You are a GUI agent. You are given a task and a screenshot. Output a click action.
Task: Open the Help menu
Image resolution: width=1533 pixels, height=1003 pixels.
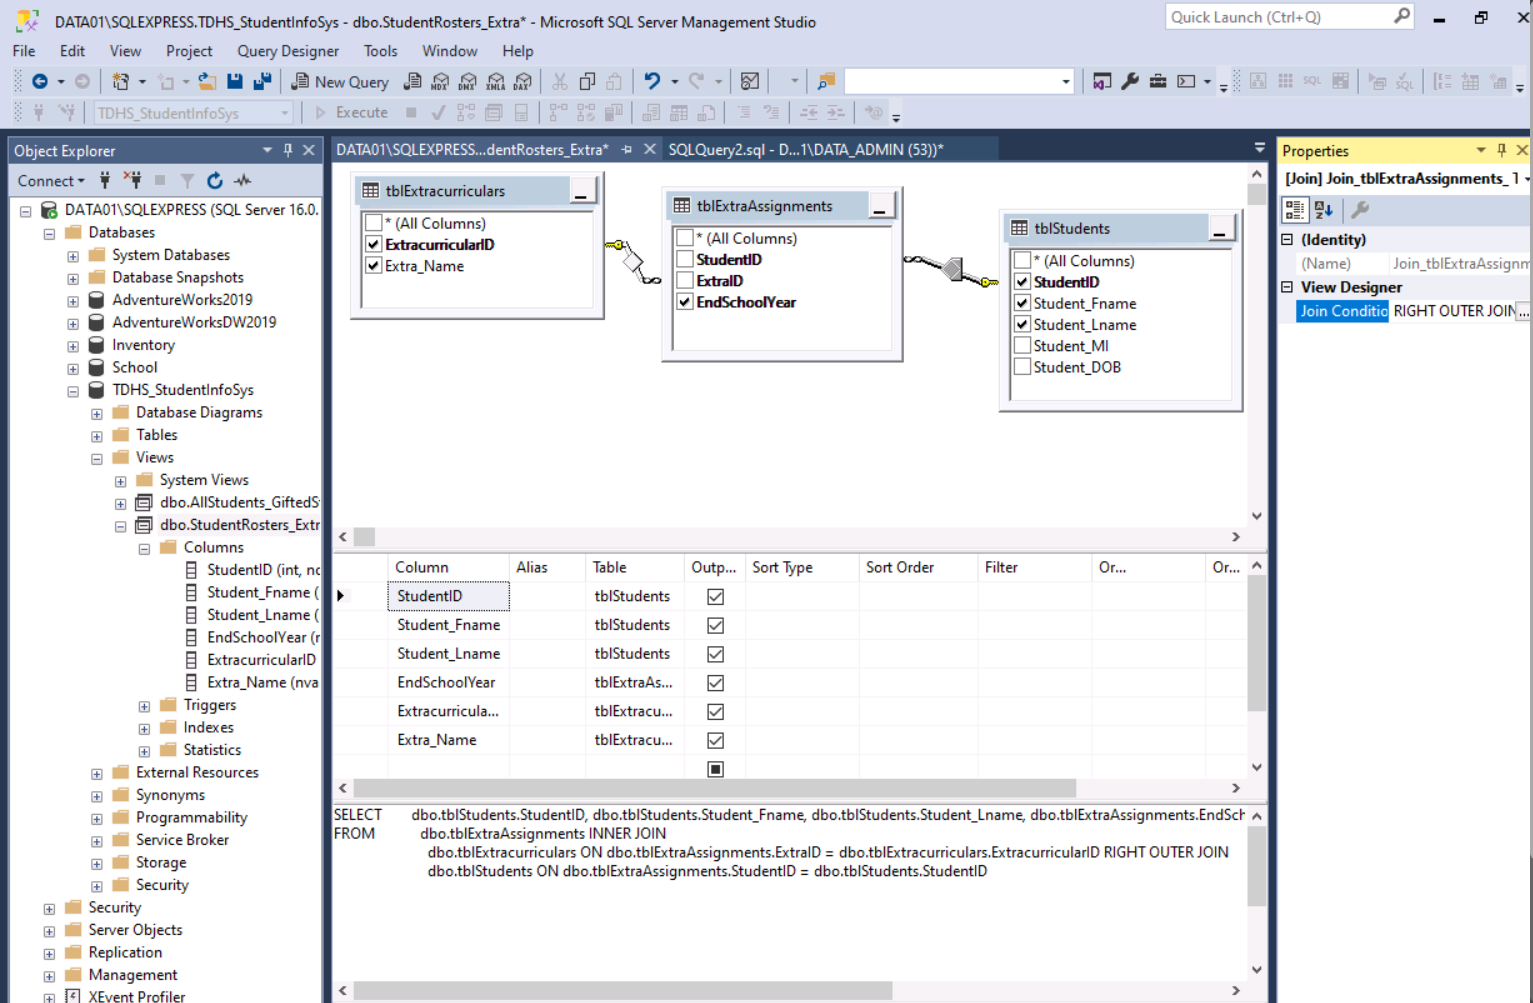517,51
